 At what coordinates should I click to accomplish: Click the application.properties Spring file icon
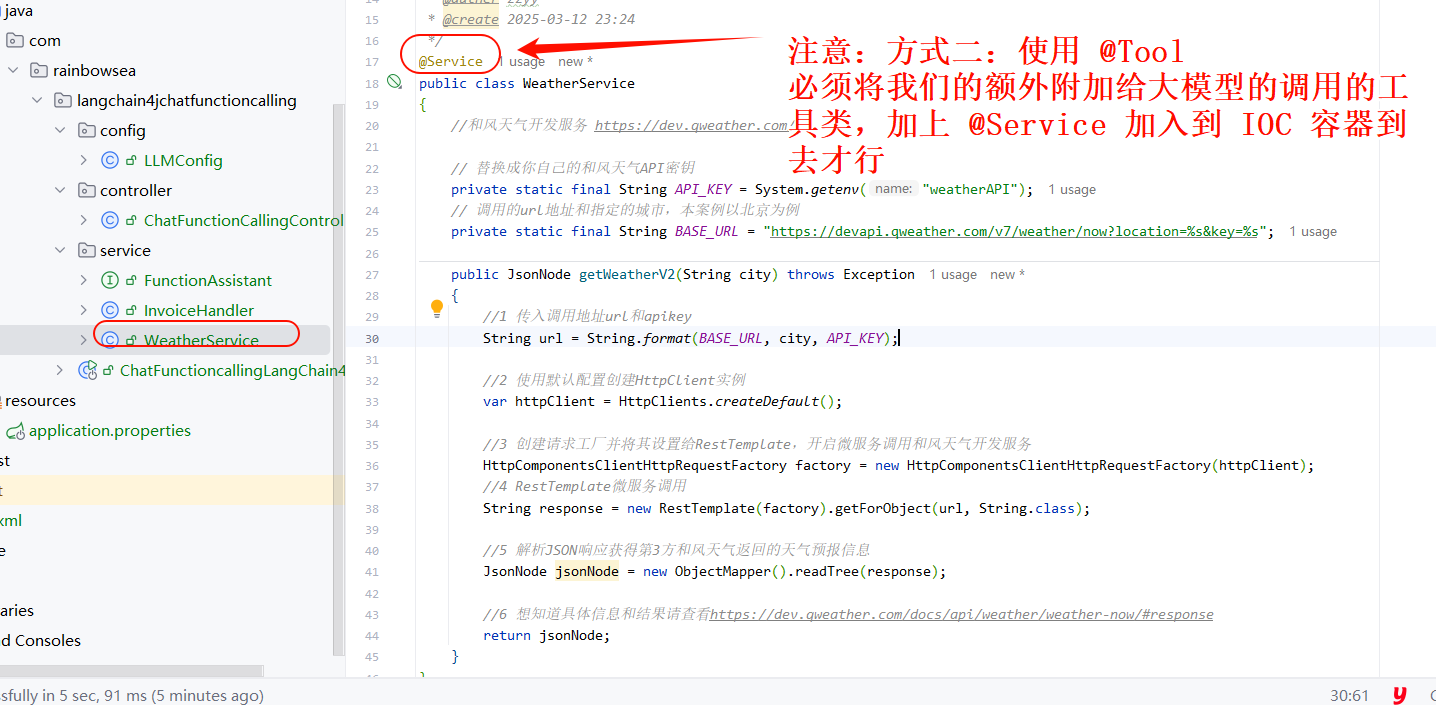coord(15,431)
